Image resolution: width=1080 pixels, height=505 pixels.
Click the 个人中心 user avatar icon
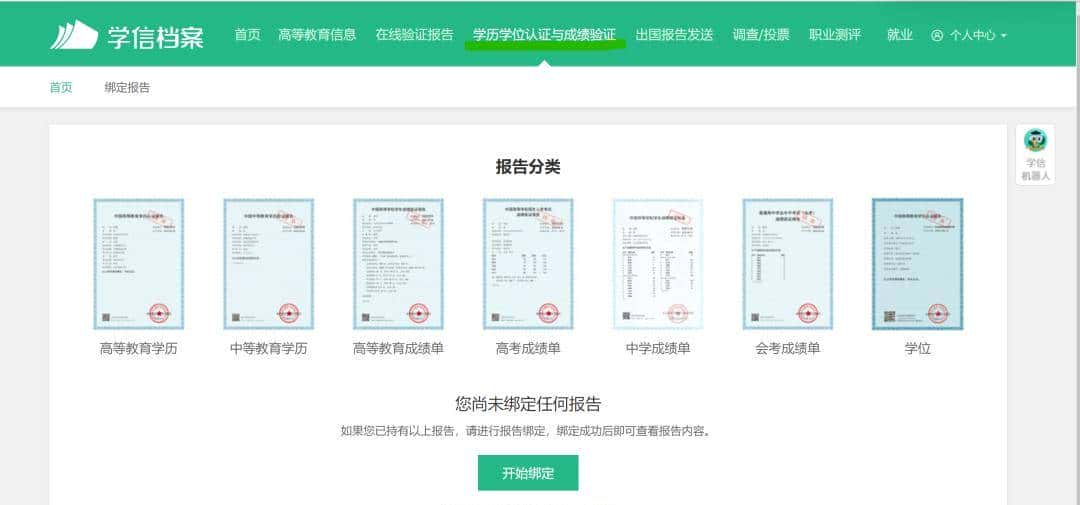pyautogui.click(x=937, y=36)
